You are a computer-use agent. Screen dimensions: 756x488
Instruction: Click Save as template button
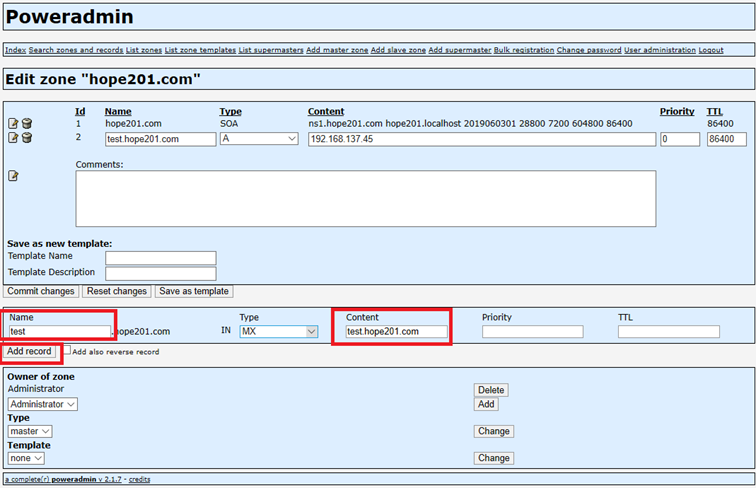click(x=194, y=291)
